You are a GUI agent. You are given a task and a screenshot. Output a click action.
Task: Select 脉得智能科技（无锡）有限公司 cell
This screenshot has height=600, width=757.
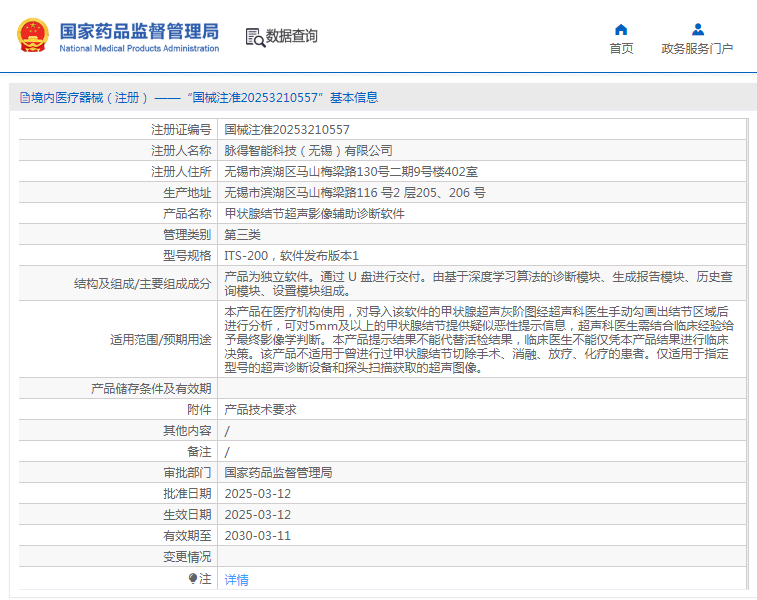coord(308,151)
